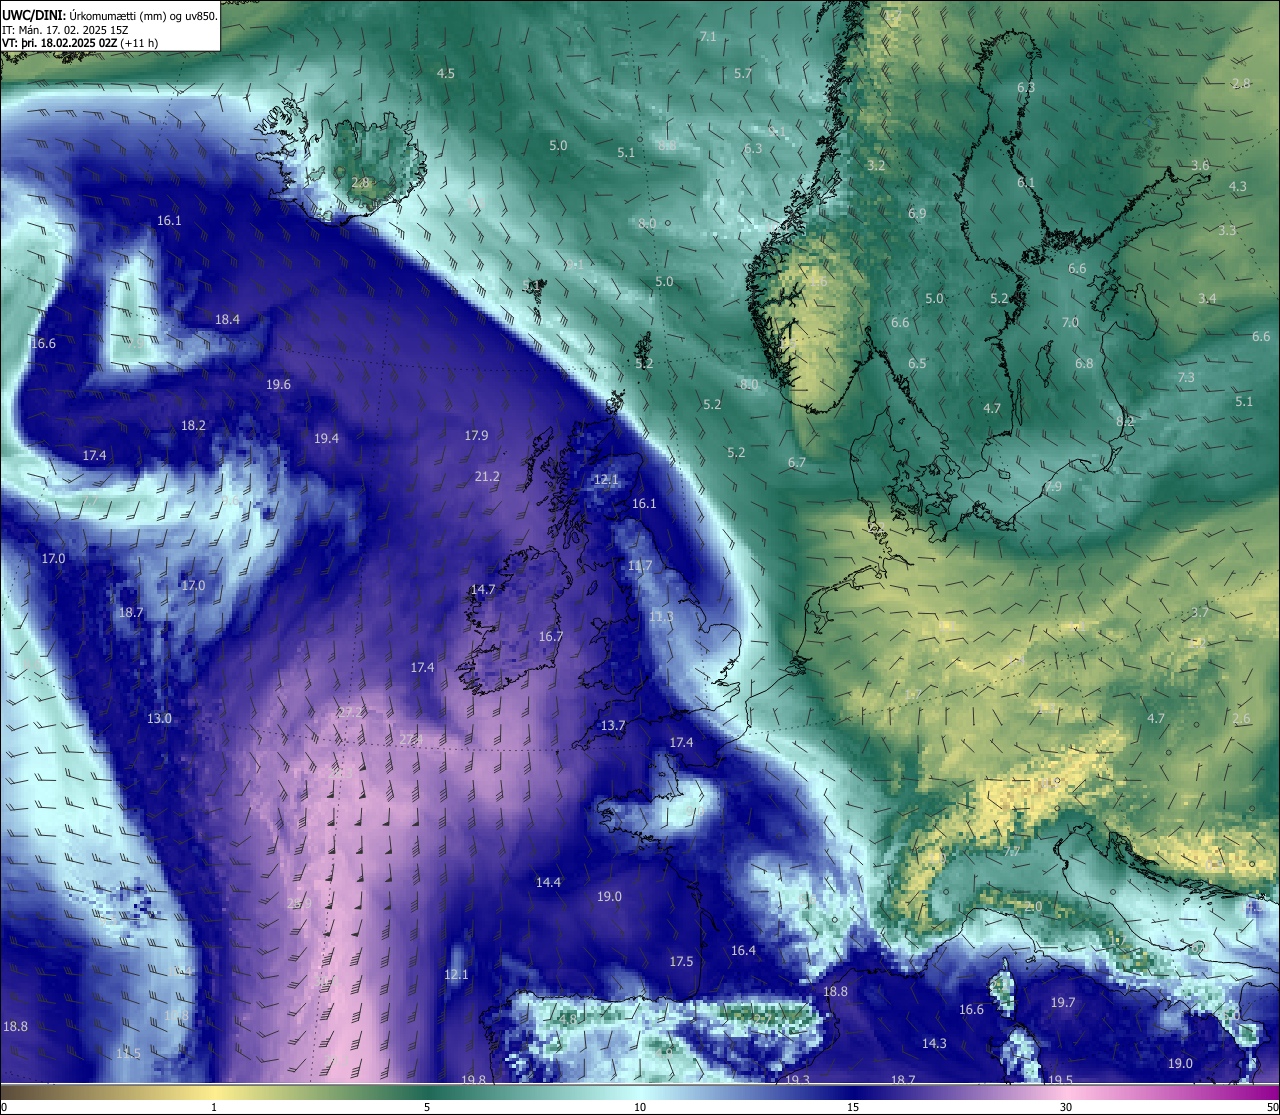Click the colour scale tick label '50'
Screen dimensions: 1280x1115
(1272, 1107)
